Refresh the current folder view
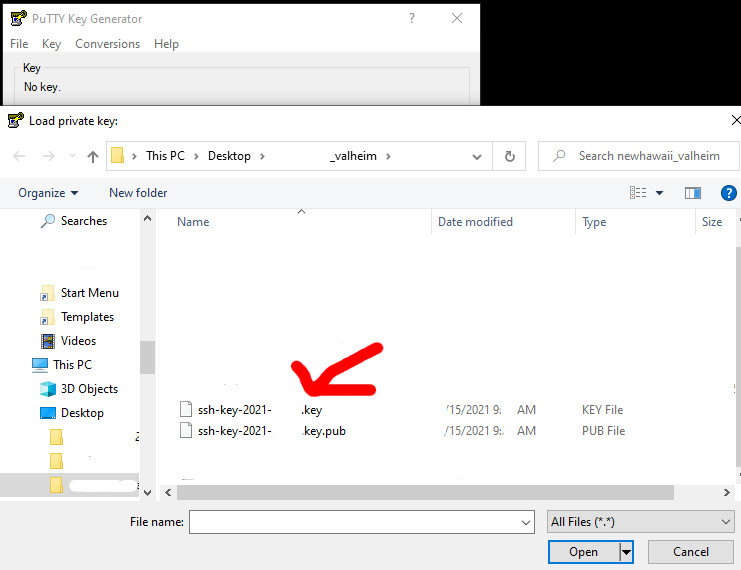 point(509,156)
